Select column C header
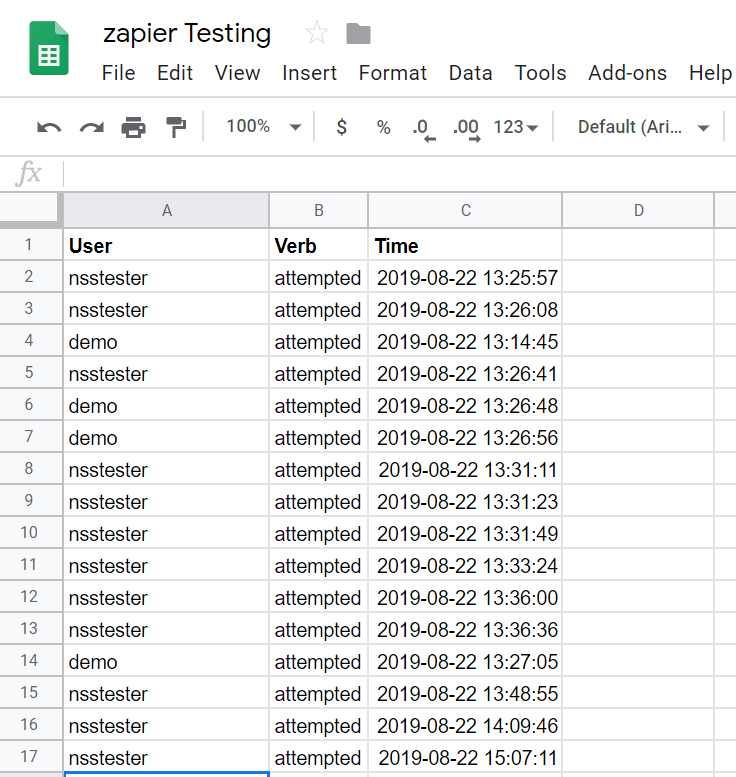Image resolution: width=736 pixels, height=777 pixels. 465,211
